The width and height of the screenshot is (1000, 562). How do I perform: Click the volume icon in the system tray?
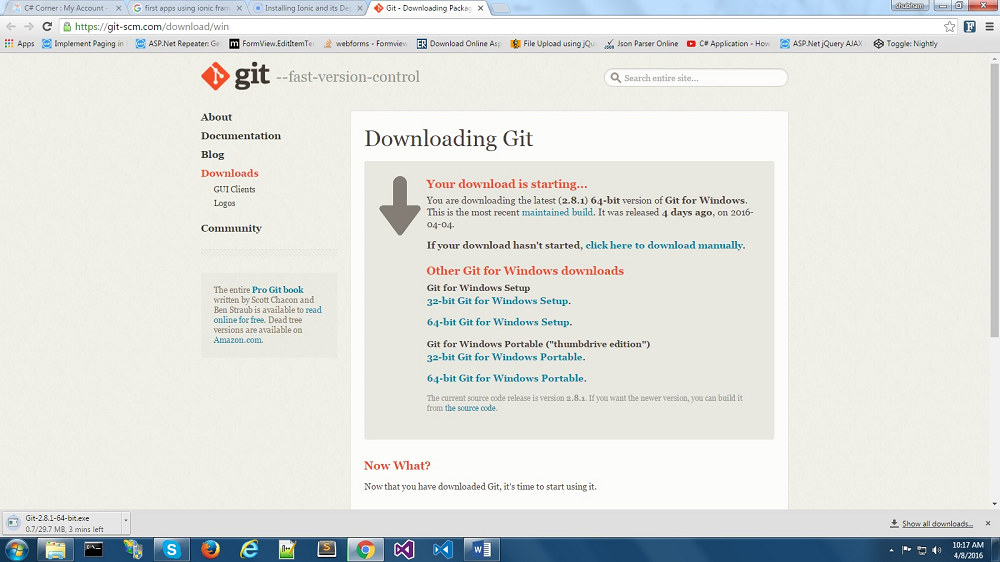[x=936, y=550]
